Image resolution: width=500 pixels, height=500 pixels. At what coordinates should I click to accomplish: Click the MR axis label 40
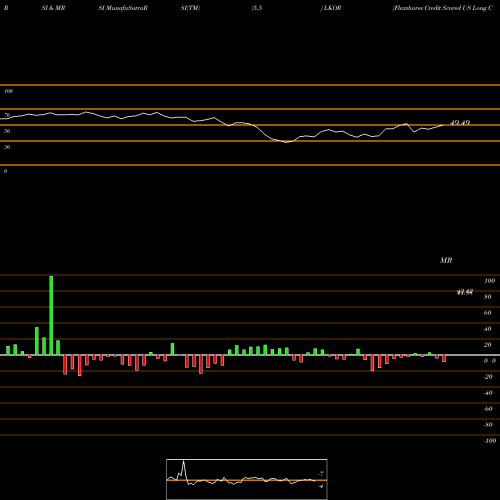click(488, 329)
